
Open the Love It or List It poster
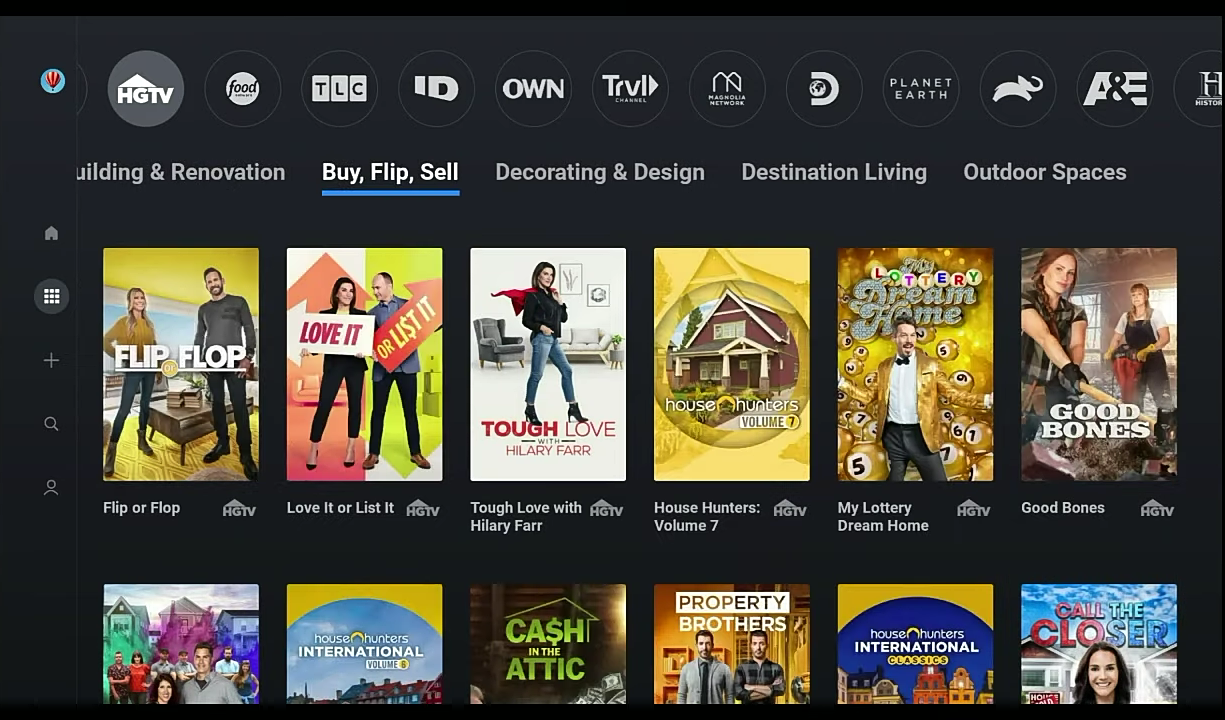pos(365,364)
